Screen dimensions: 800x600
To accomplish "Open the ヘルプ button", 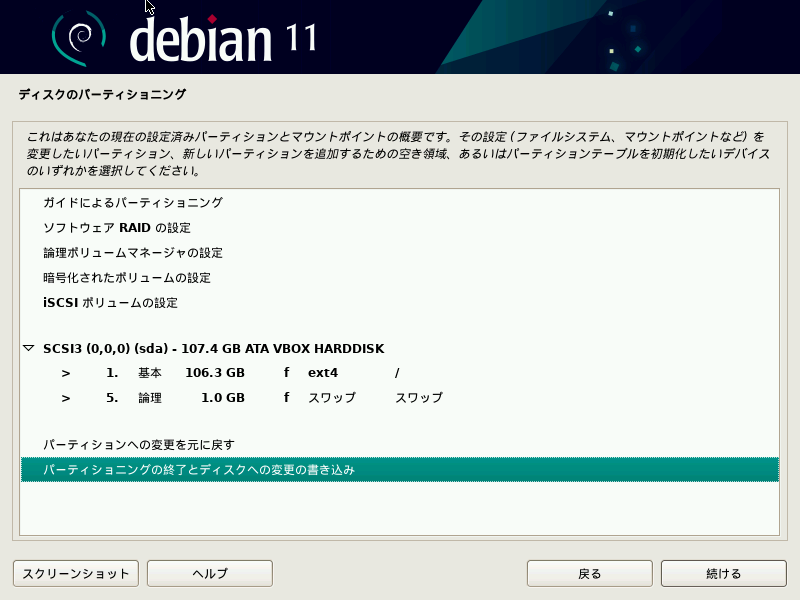I will (x=210, y=573).
